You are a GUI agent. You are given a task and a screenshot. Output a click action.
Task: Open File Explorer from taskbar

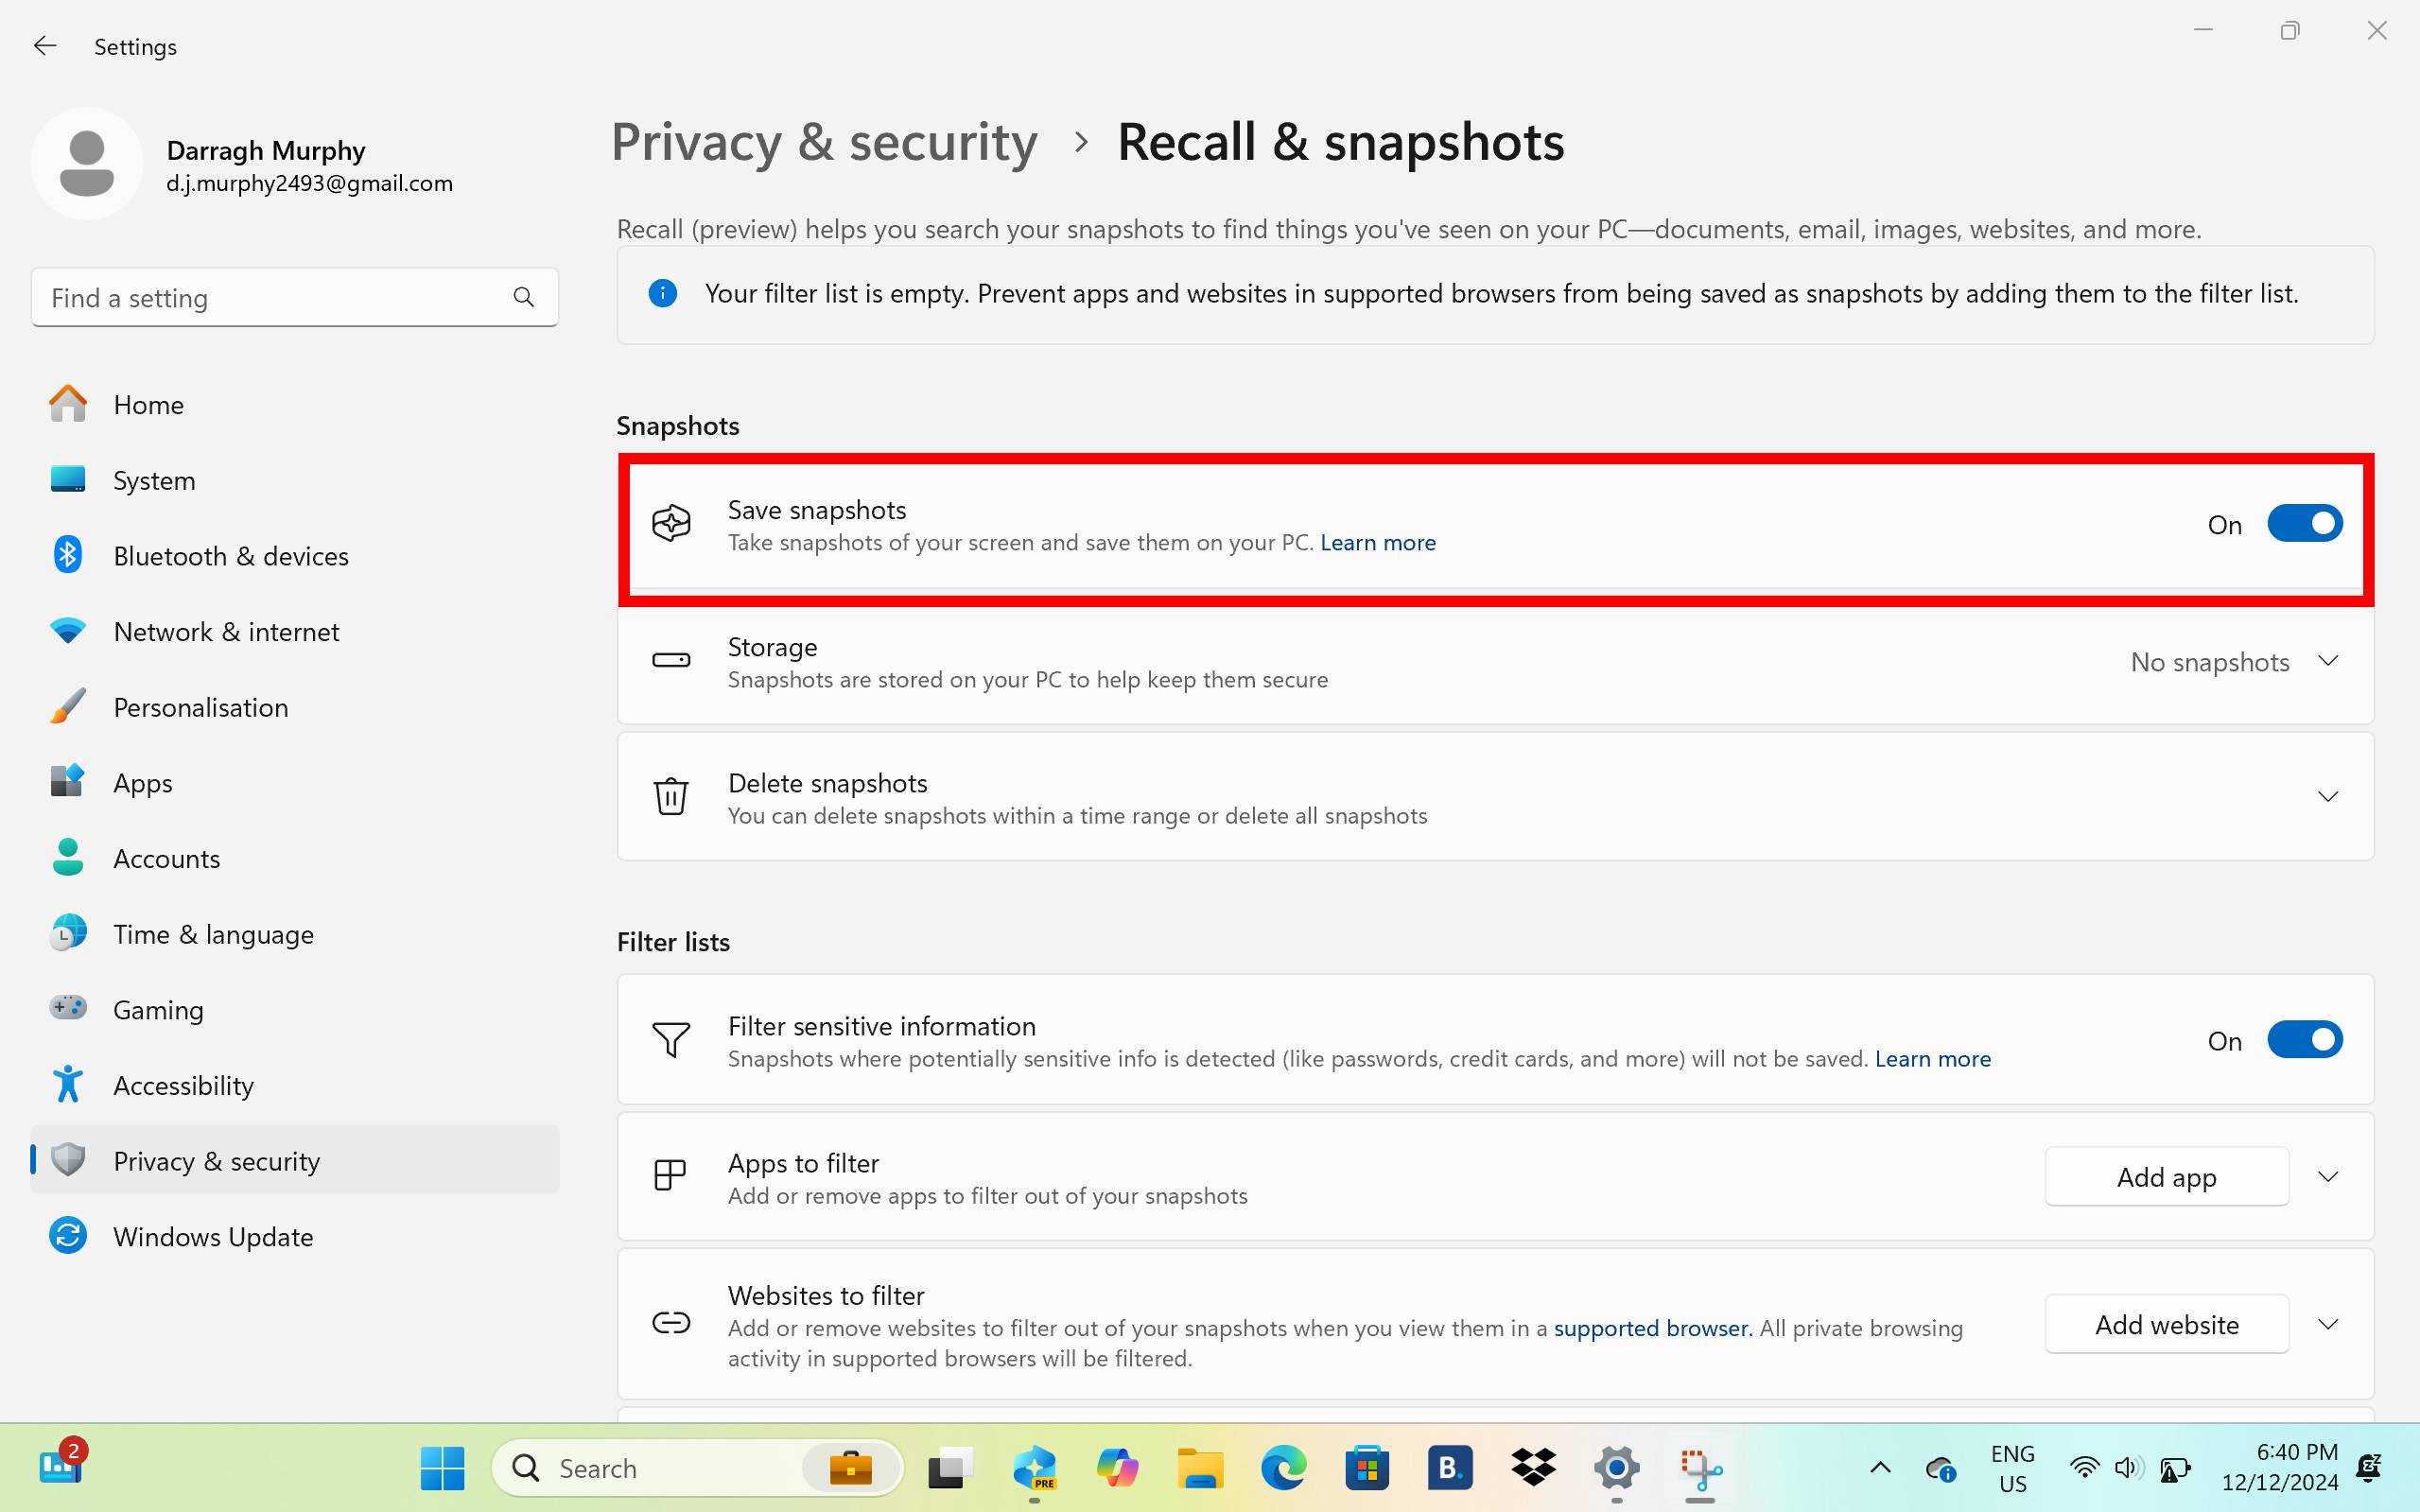(1200, 1467)
